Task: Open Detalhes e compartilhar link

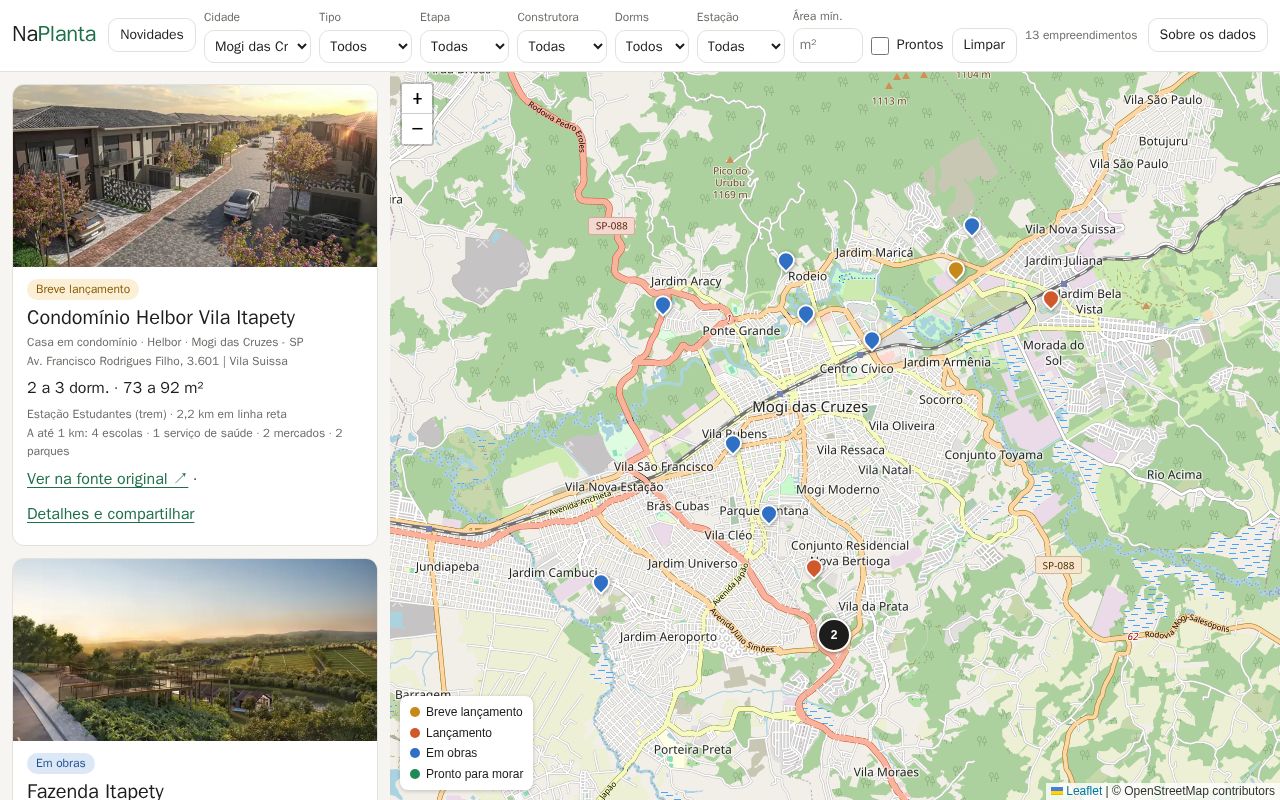Action: (111, 514)
